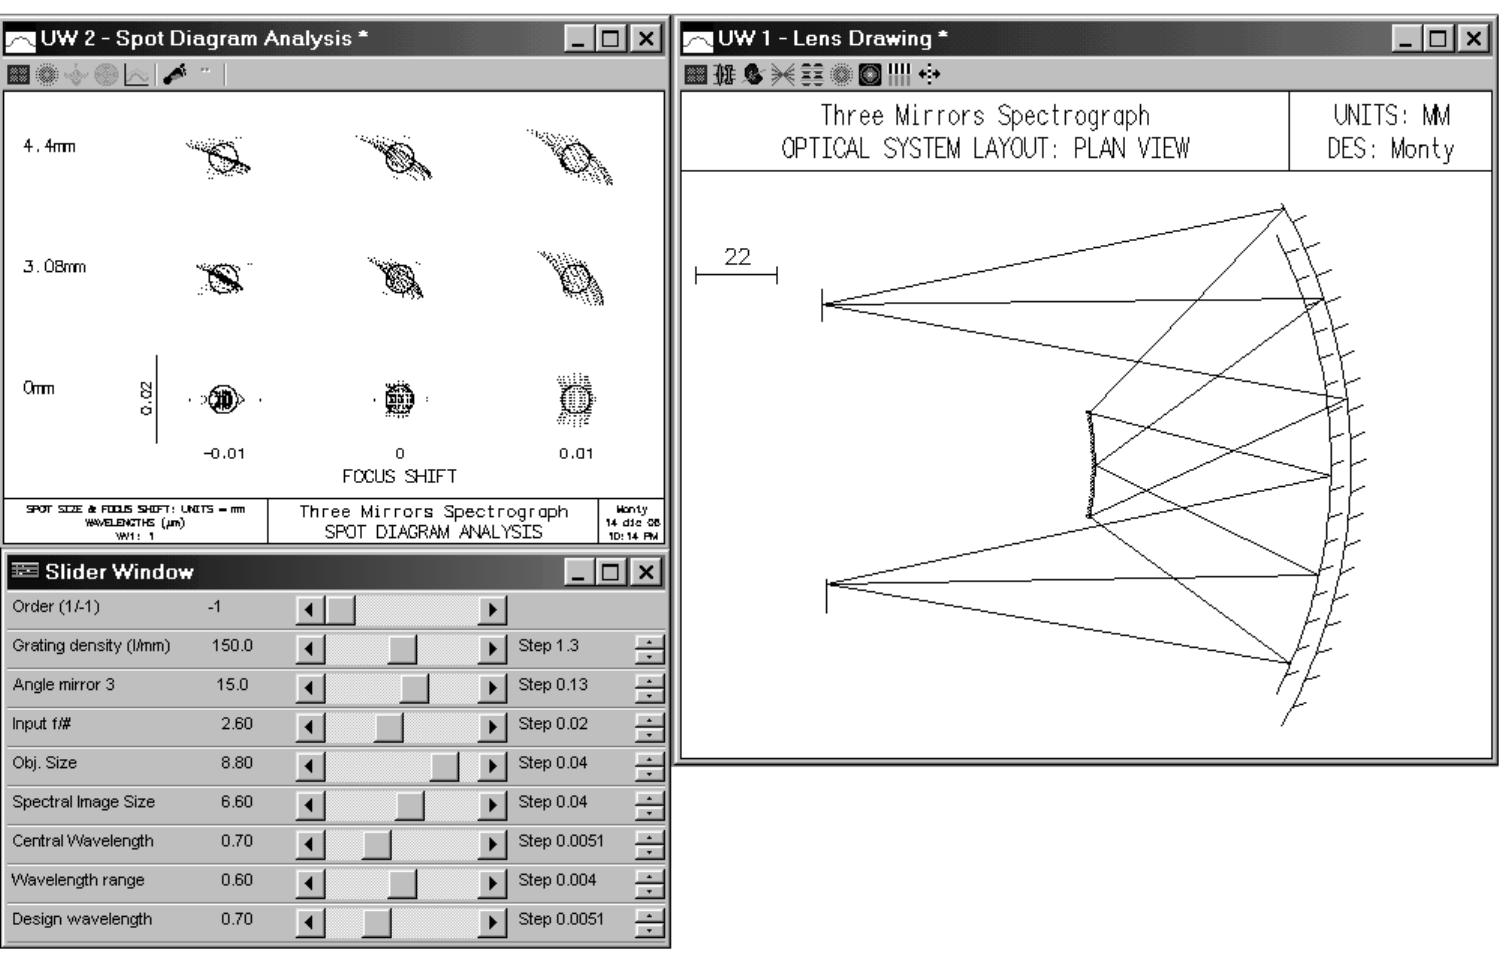This screenshot has height=969, width=1510.
Task: Click the Design wavelength slider thumb
Action: [376, 921]
